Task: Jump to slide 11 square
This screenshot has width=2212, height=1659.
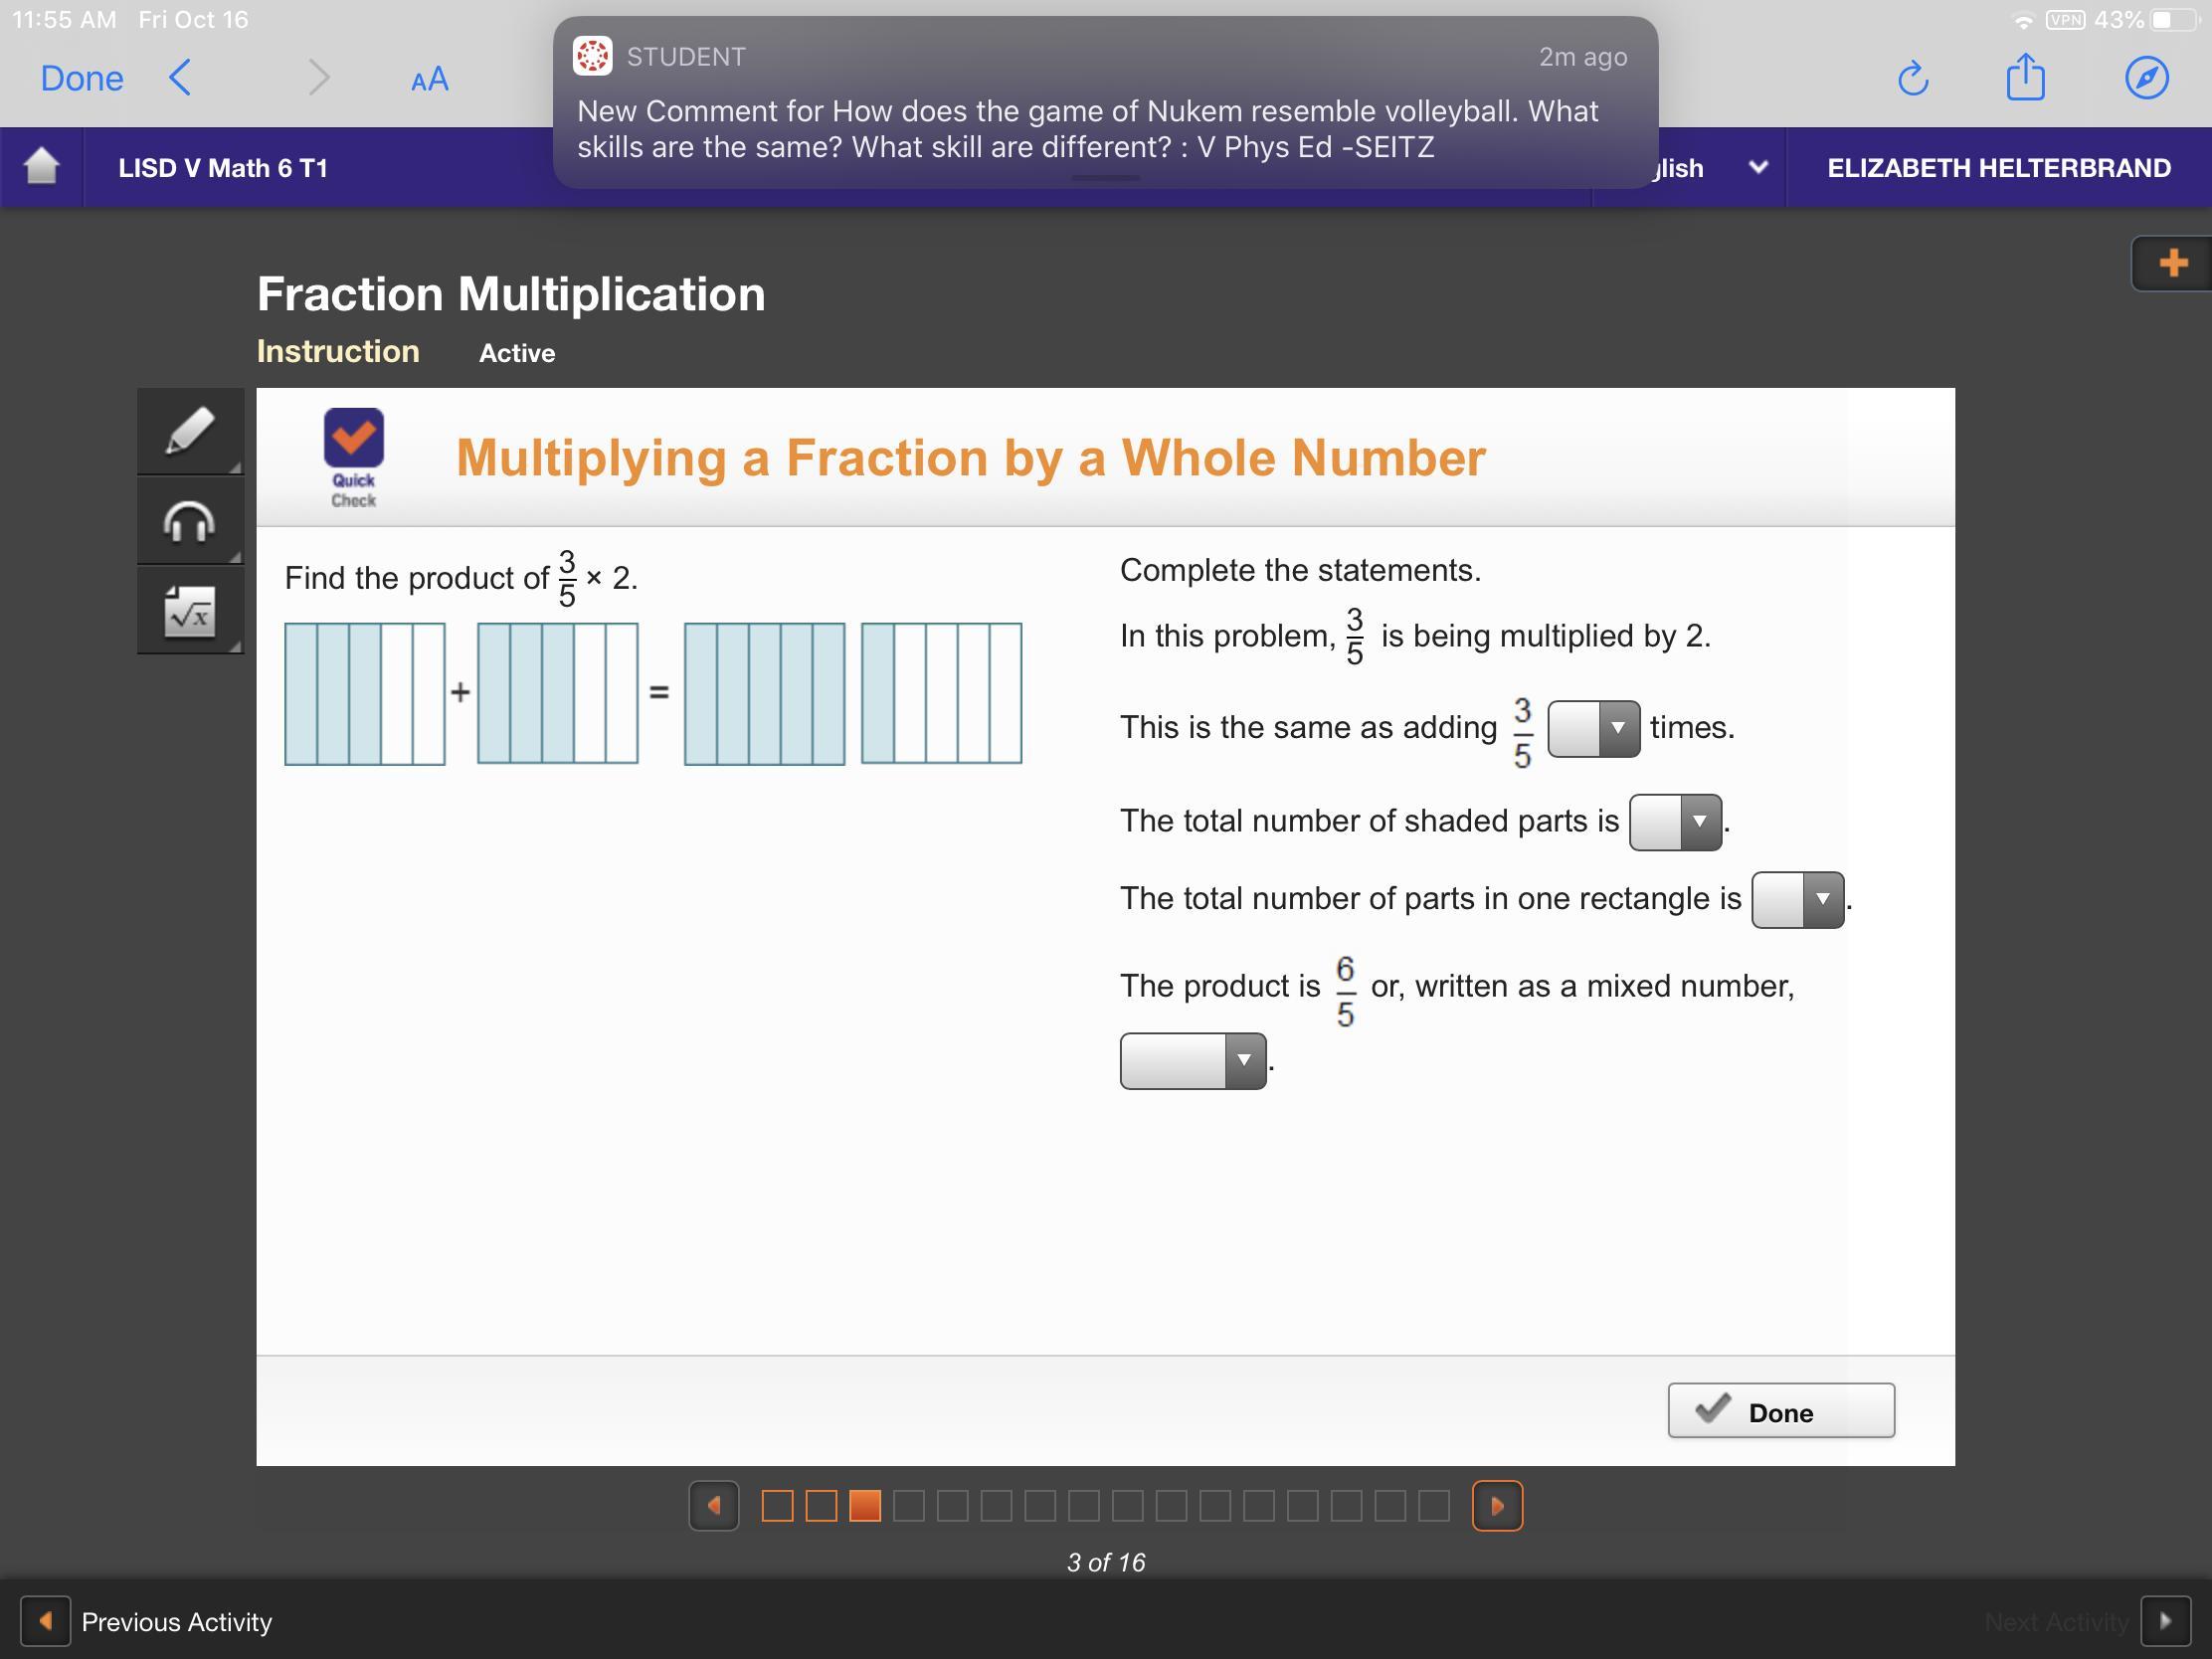Action: click(1215, 1506)
